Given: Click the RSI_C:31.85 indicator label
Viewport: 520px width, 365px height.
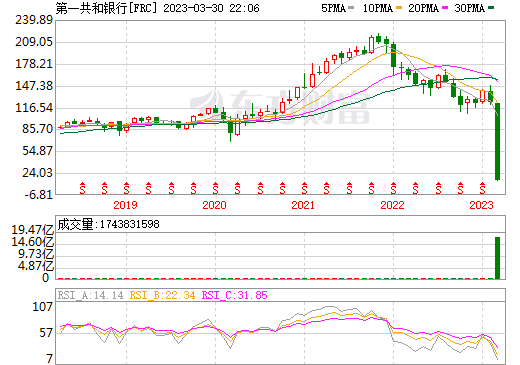Looking at the screenshot, I should (x=235, y=295).
